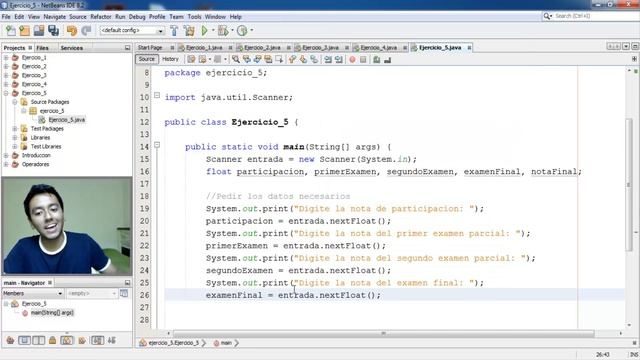Click the Clean and Build Project icon
The image size is (640, 360).
[189, 31]
